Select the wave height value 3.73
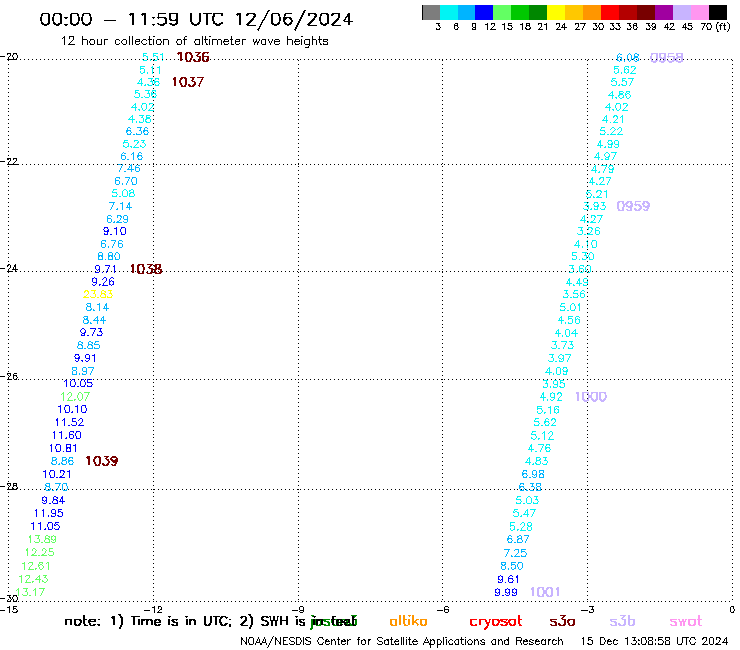Image resolution: width=740 pixels, height=650 pixels. pos(563,345)
